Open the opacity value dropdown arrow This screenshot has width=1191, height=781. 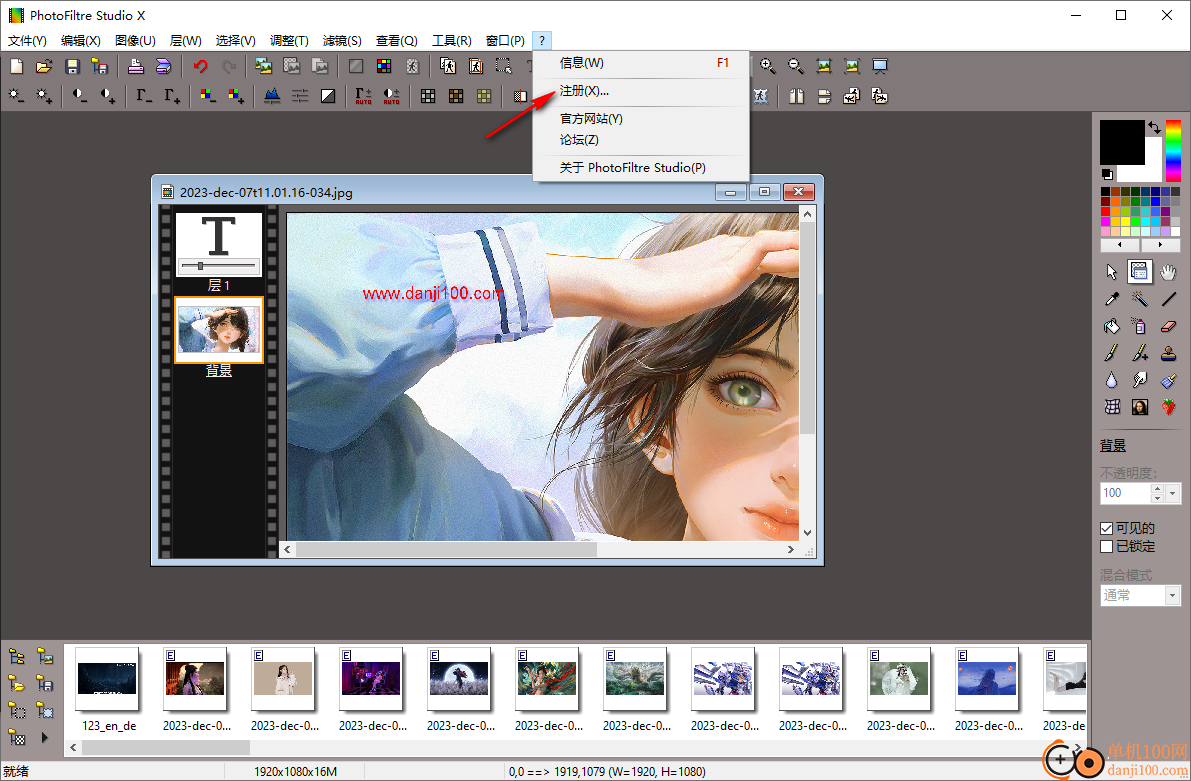pos(1173,493)
